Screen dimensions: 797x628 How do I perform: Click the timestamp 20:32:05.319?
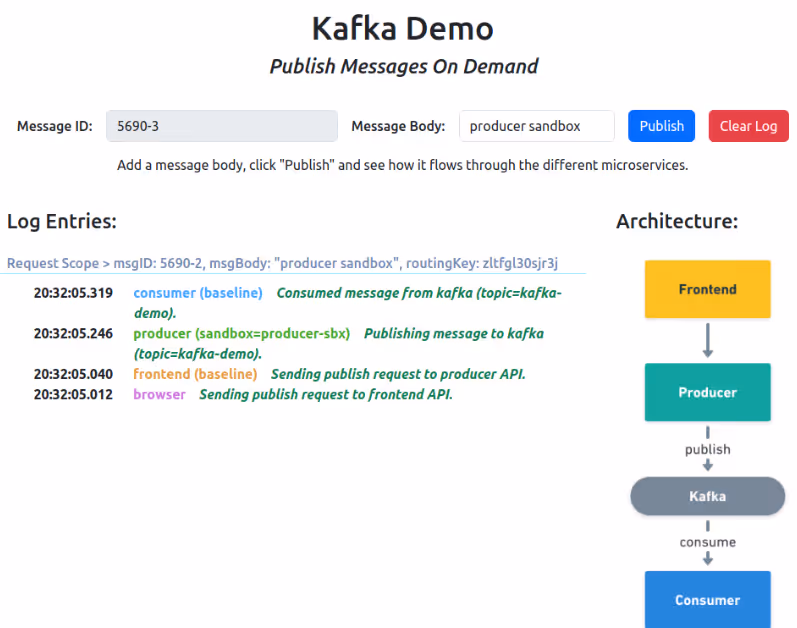tap(73, 293)
